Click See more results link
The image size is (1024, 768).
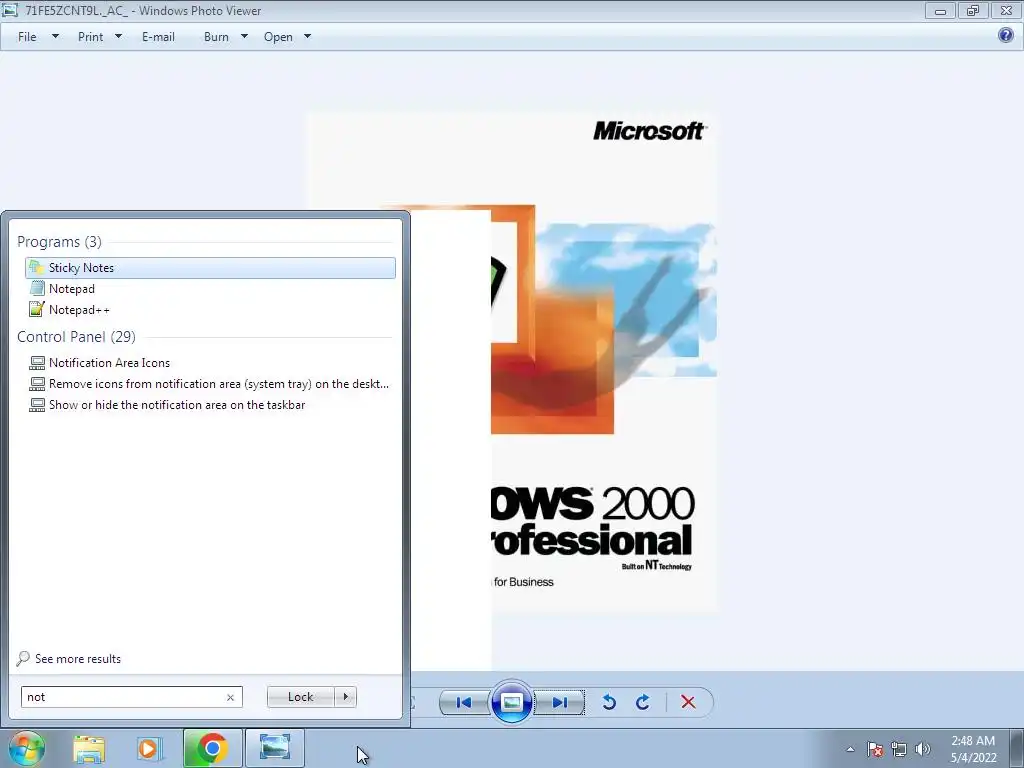(69, 658)
